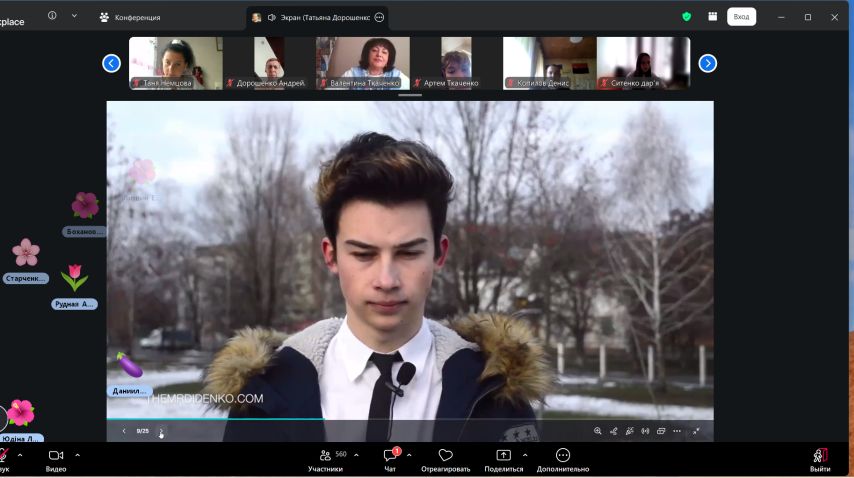Select the Экран (Татьяна Дорошенко) tab
Viewport: 854px width, 478px height.
[x=318, y=17]
